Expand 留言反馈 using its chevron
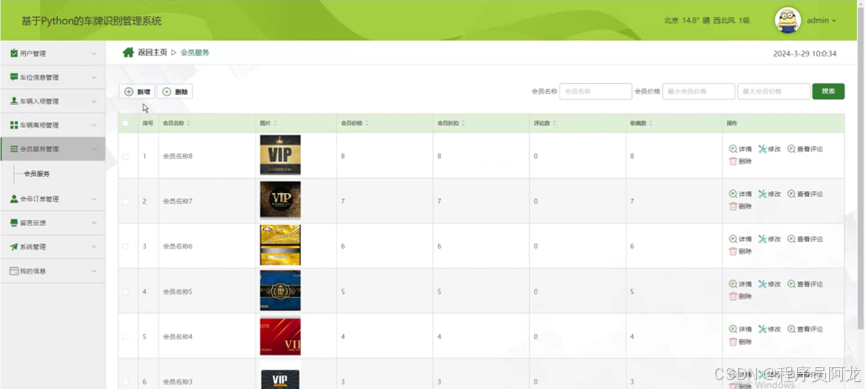Viewport: 865px width, 389px height. [x=94, y=223]
